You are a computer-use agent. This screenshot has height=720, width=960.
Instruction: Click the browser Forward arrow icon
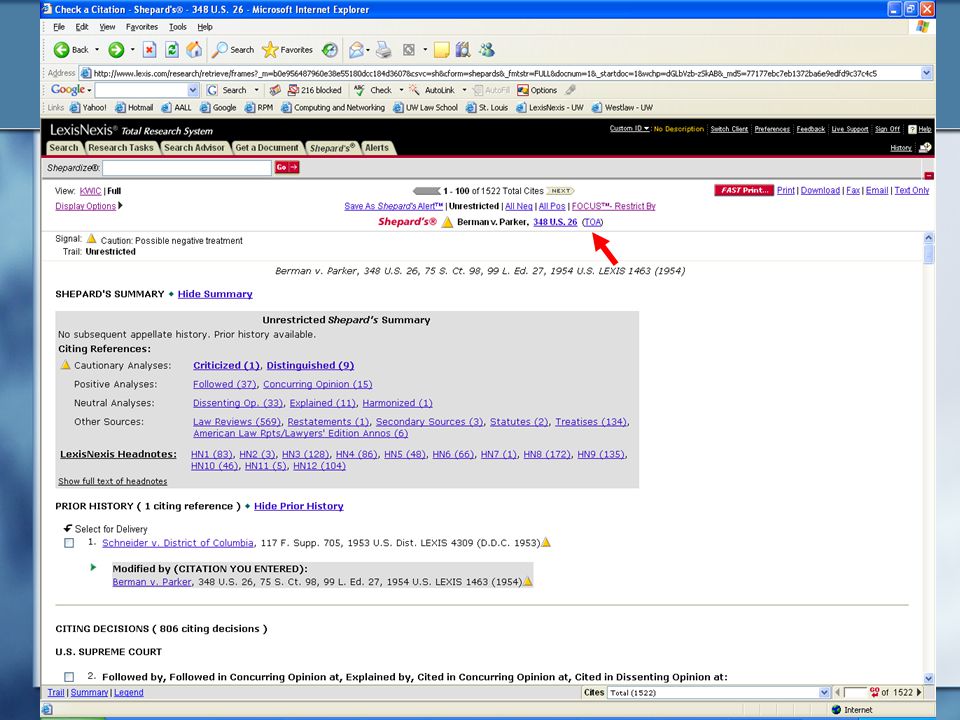[x=116, y=50]
